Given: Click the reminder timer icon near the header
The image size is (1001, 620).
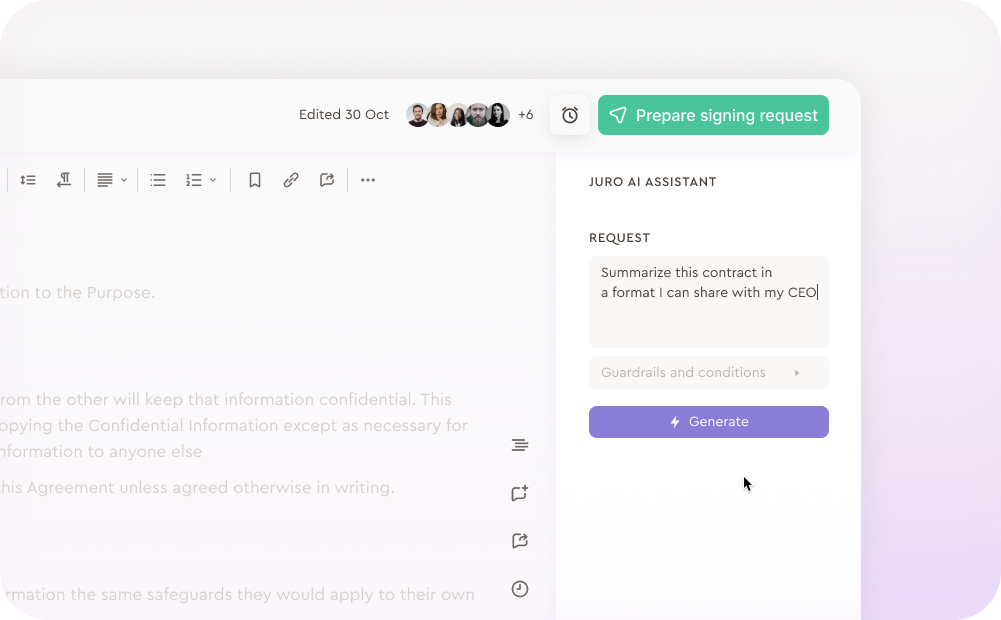Looking at the screenshot, I should tap(570, 115).
